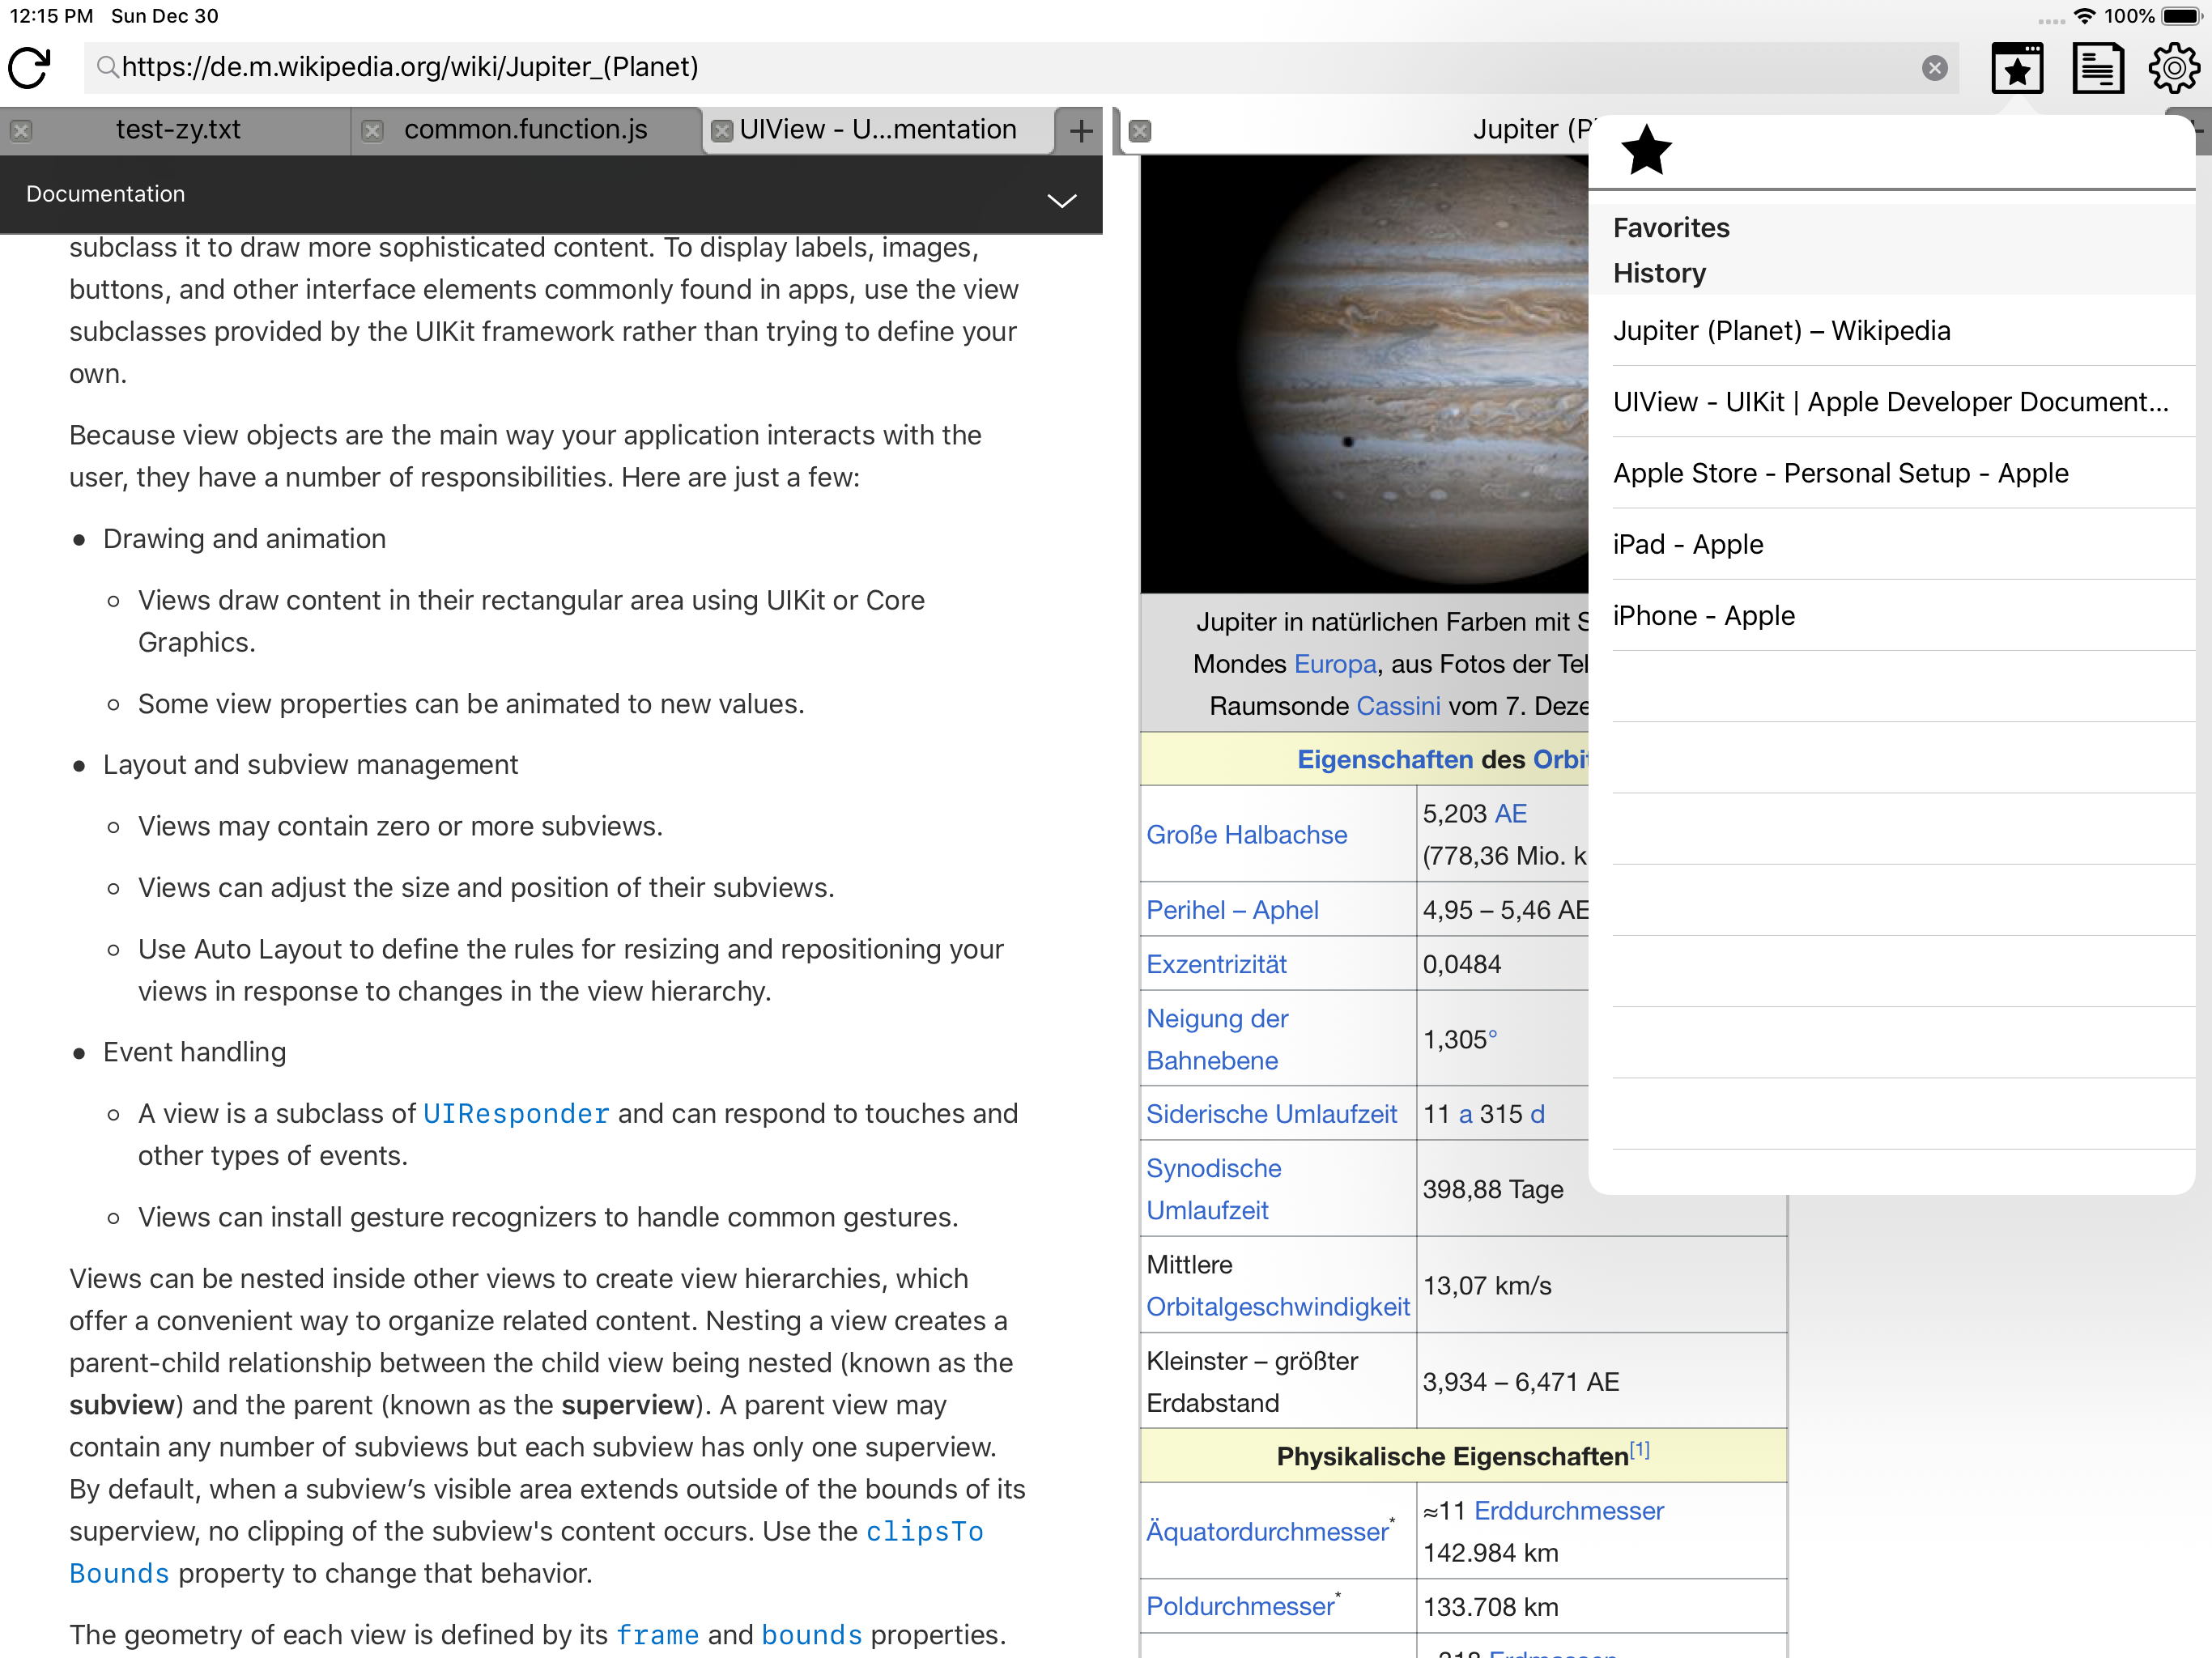Viewport: 2212px width, 1658px height.
Task: Close the Jupiter tab in the right pane
Action: [1140, 131]
